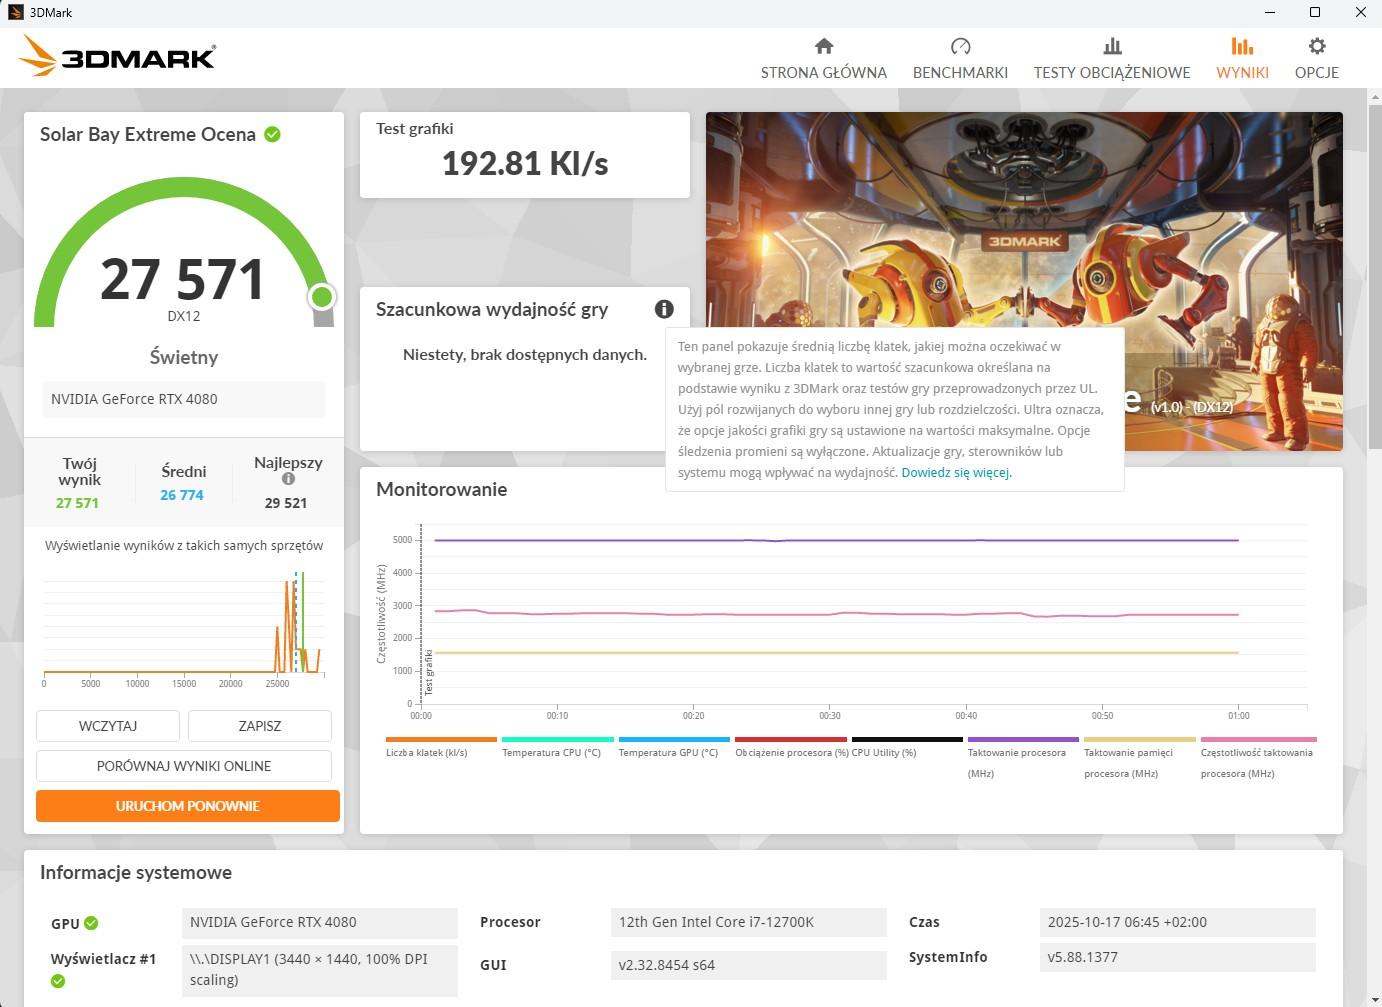Screen dimensions: 1382x1007
Task: Toggle the Częstotliwość taktowania procesora legend series
Action: pyautogui.click(x=1257, y=758)
